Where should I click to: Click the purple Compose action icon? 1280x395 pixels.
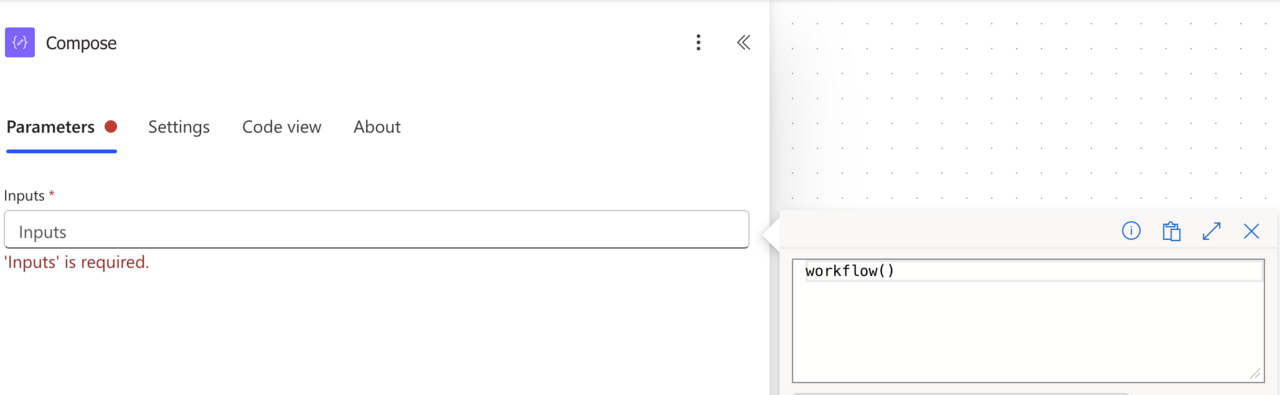pos(20,43)
